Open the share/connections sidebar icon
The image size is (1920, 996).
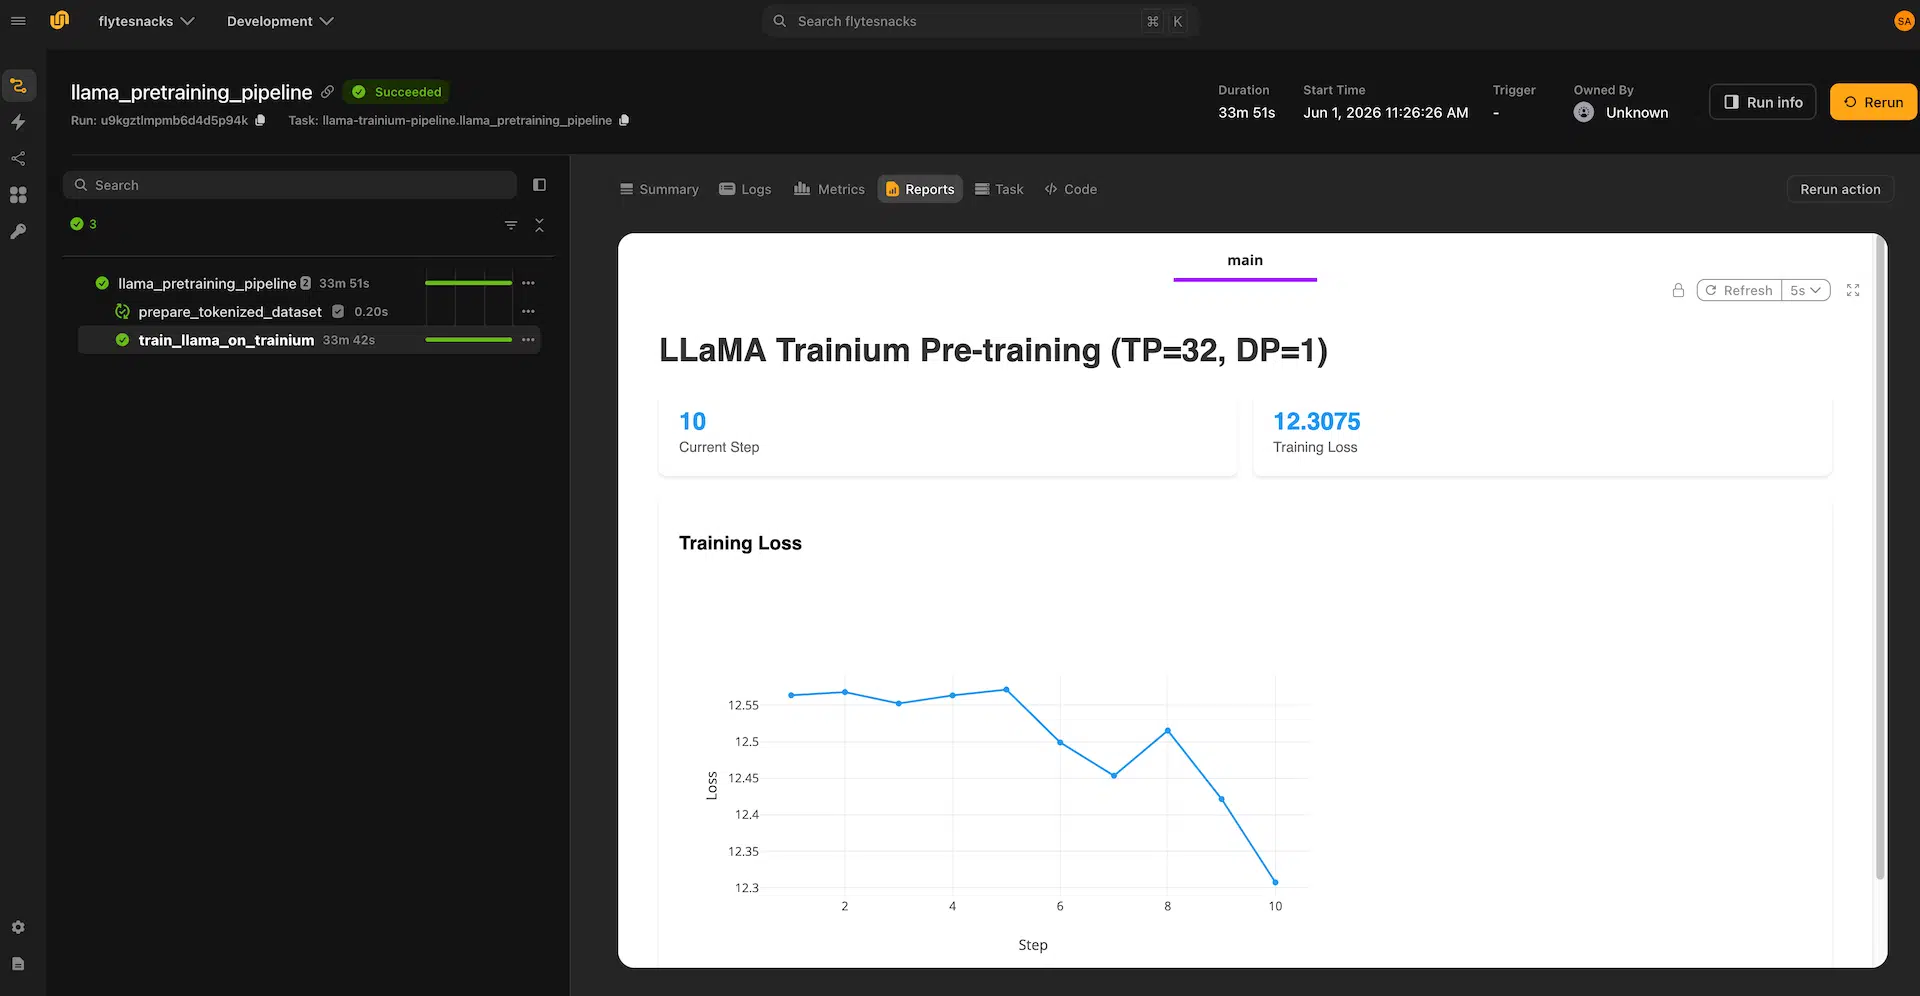coord(18,158)
